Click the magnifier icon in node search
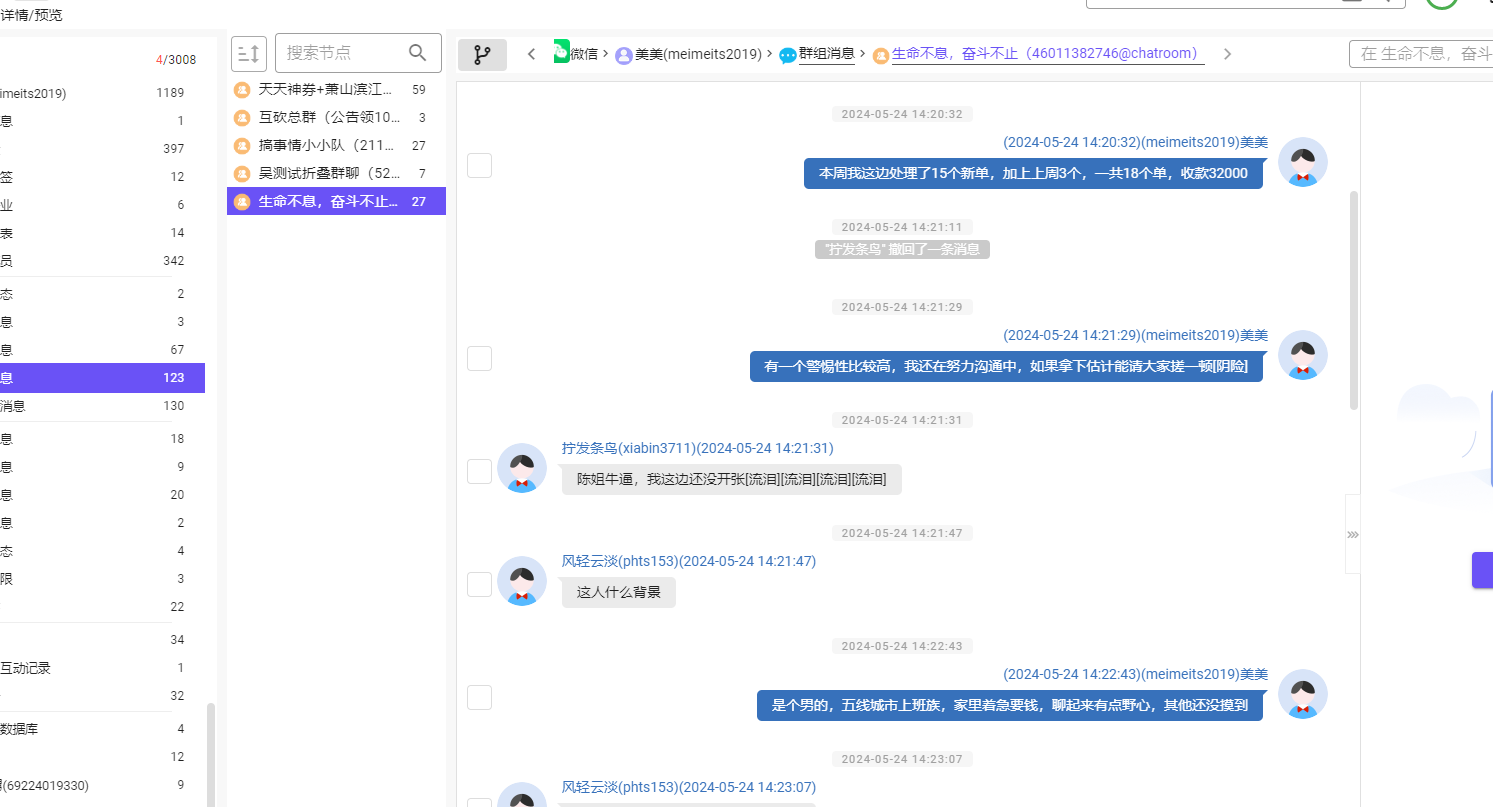Screen dimensions: 1493x807 coord(418,53)
